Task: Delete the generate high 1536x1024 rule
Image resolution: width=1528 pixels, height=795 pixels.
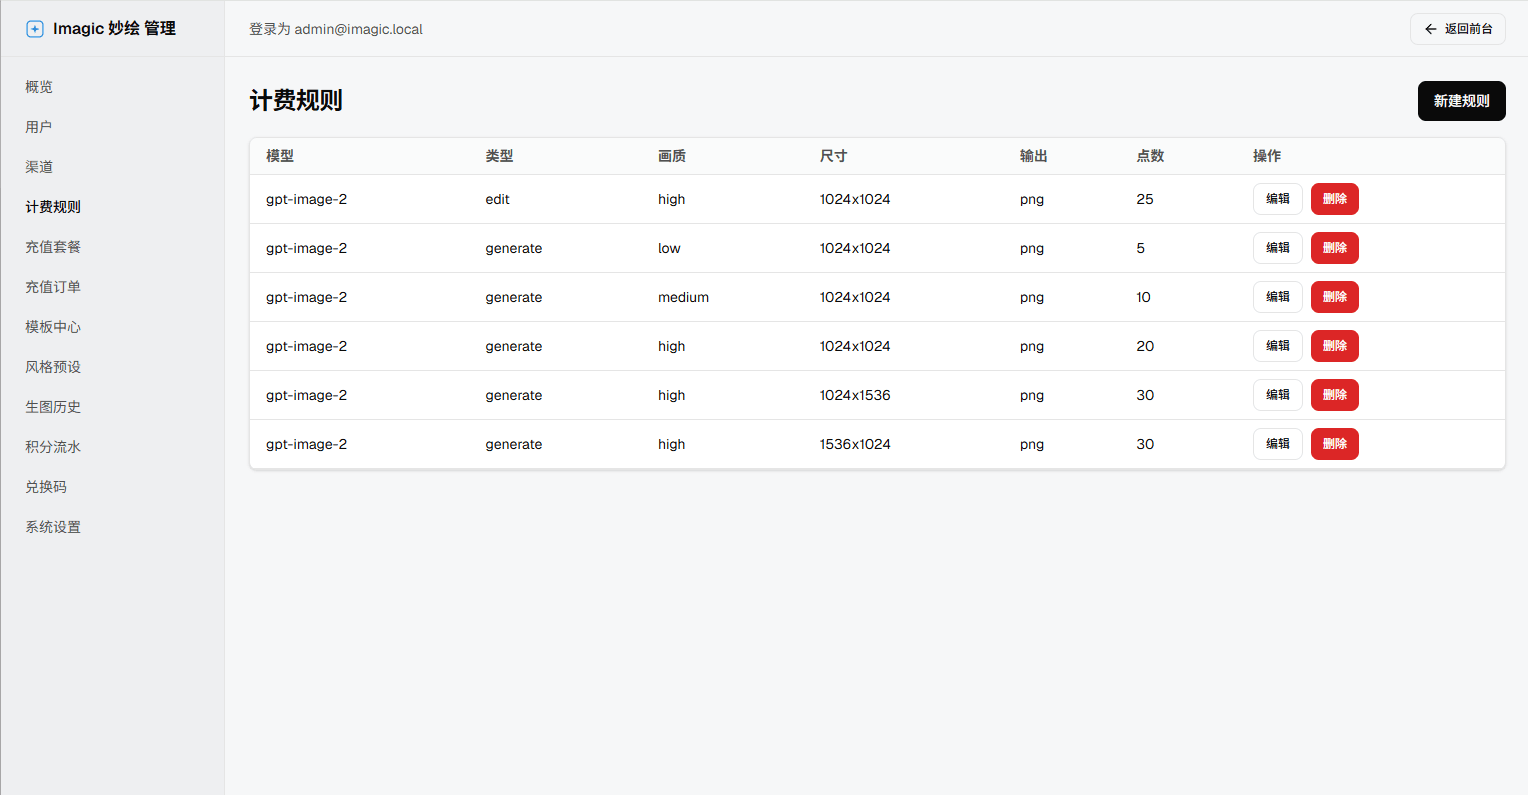Action: (x=1335, y=444)
